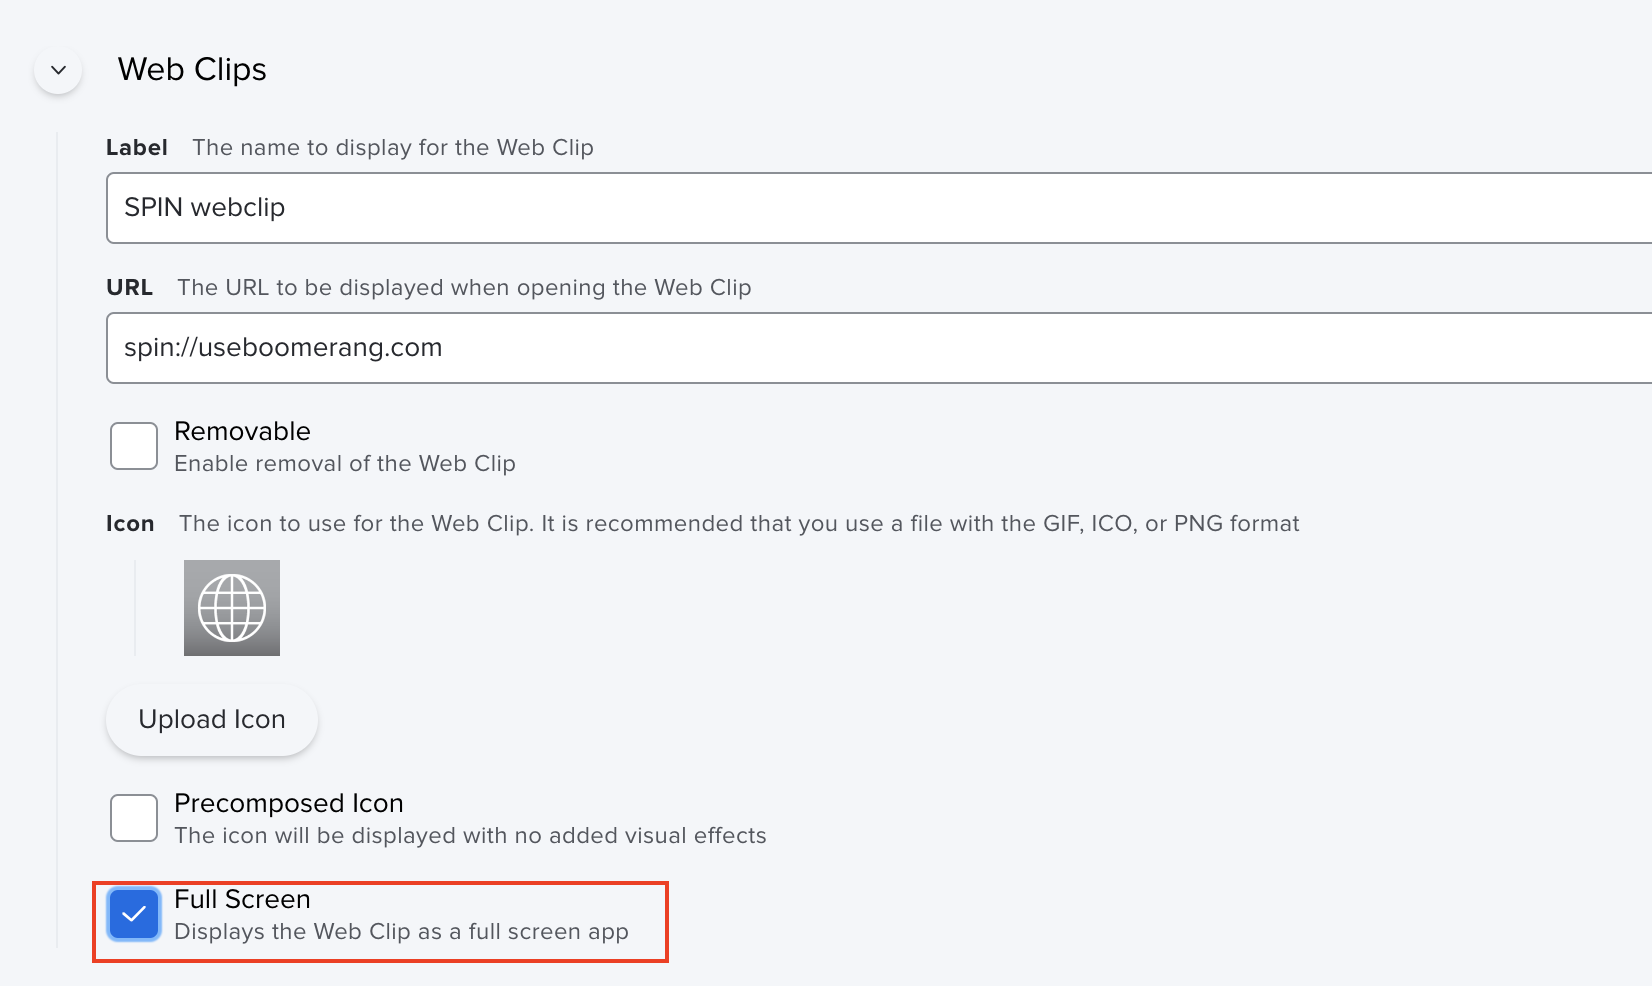Click the bold Label field caption
This screenshot has height=986, width=1652.
tap(136, 148)
